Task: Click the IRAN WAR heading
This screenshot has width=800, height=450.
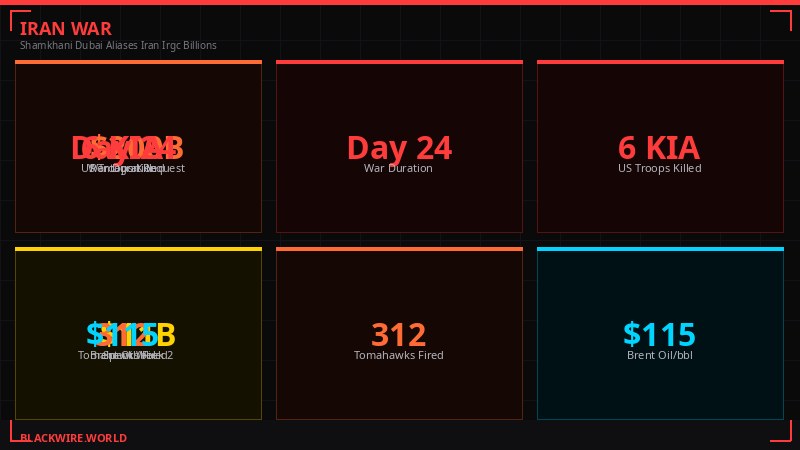Action: pyautogui.click(x=66, y=29)
